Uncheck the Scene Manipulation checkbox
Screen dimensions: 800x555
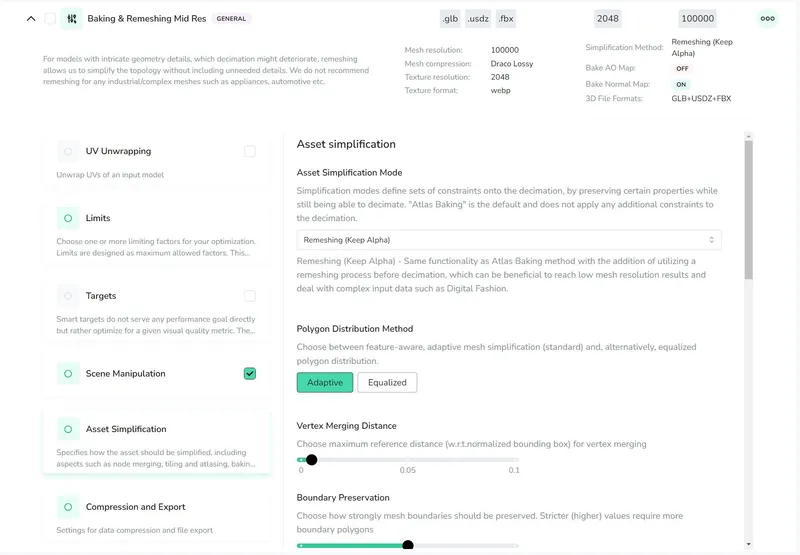[x=250, y=374]
